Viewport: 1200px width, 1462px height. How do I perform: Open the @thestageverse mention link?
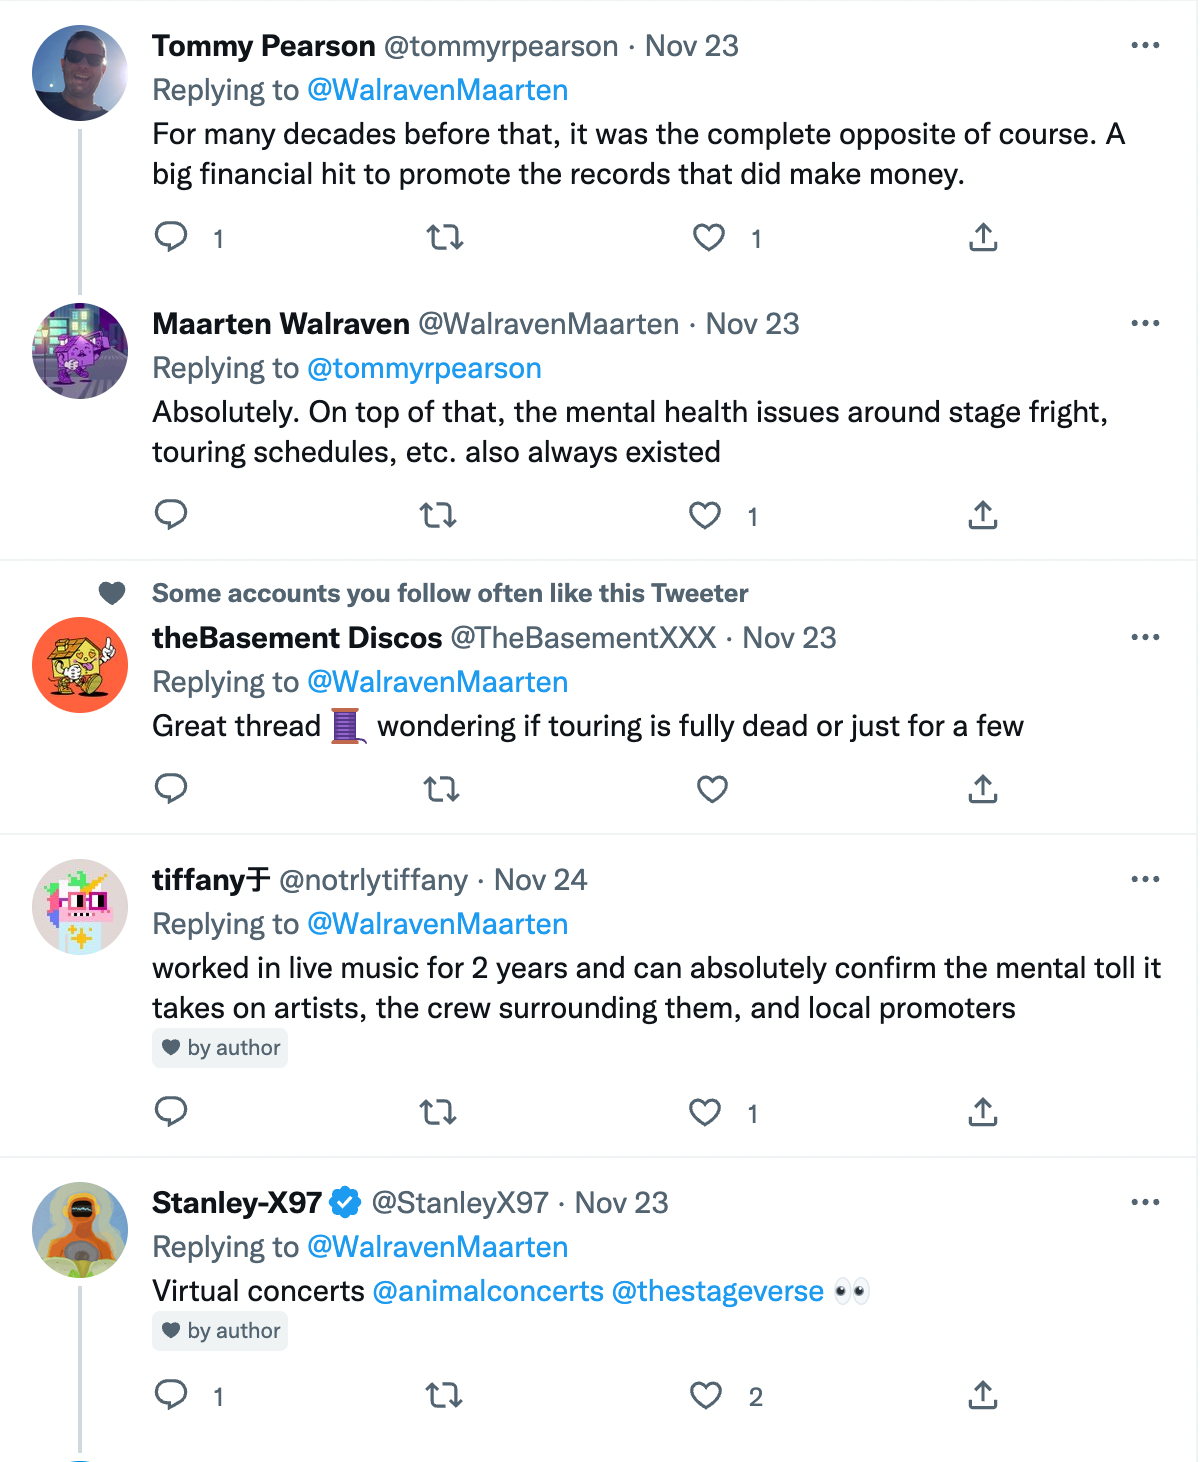coord(717,1291)
